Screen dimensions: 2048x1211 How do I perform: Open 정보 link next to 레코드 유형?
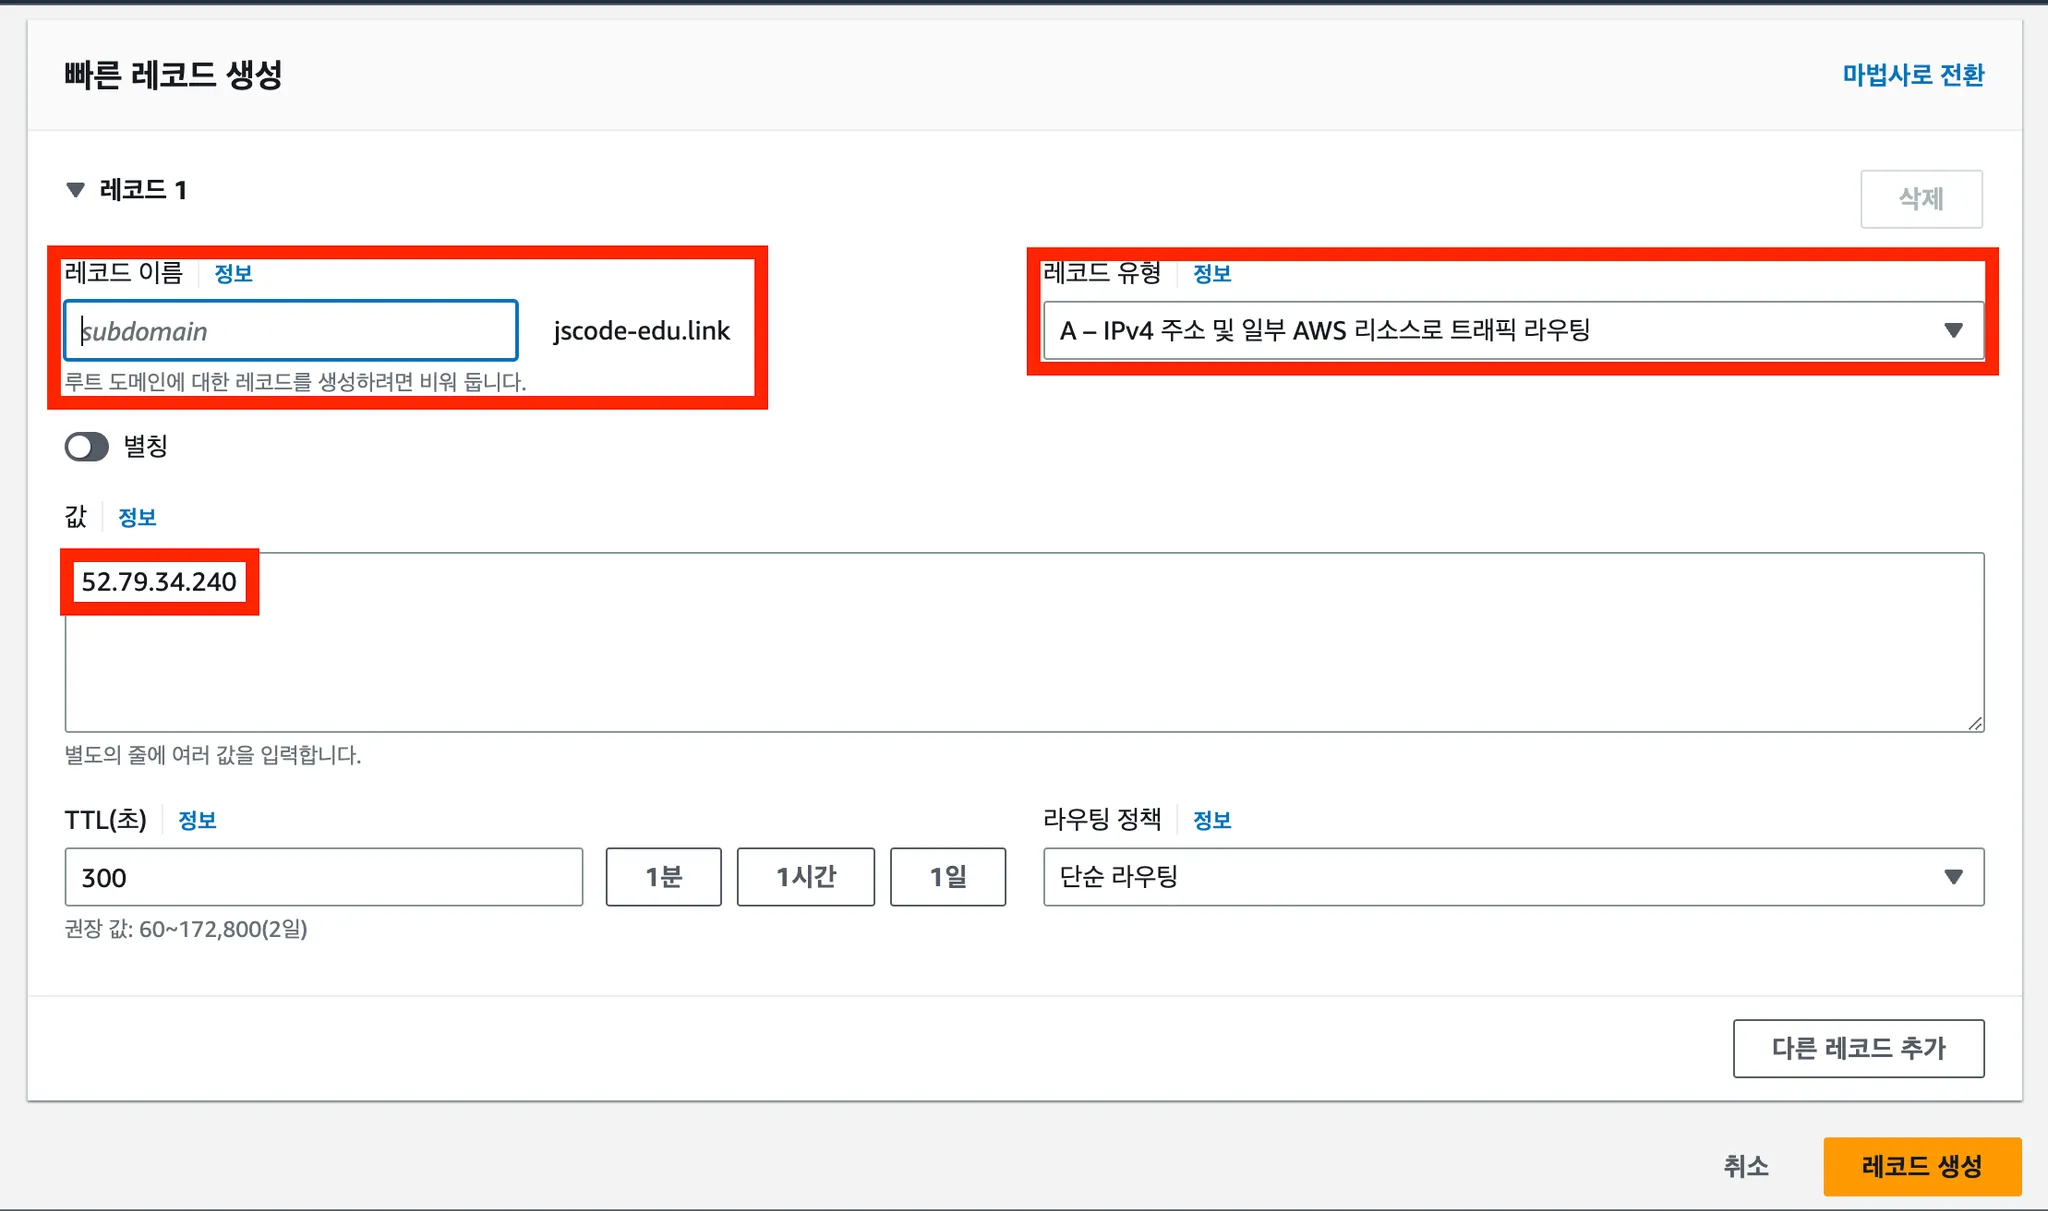point(1211,273)
